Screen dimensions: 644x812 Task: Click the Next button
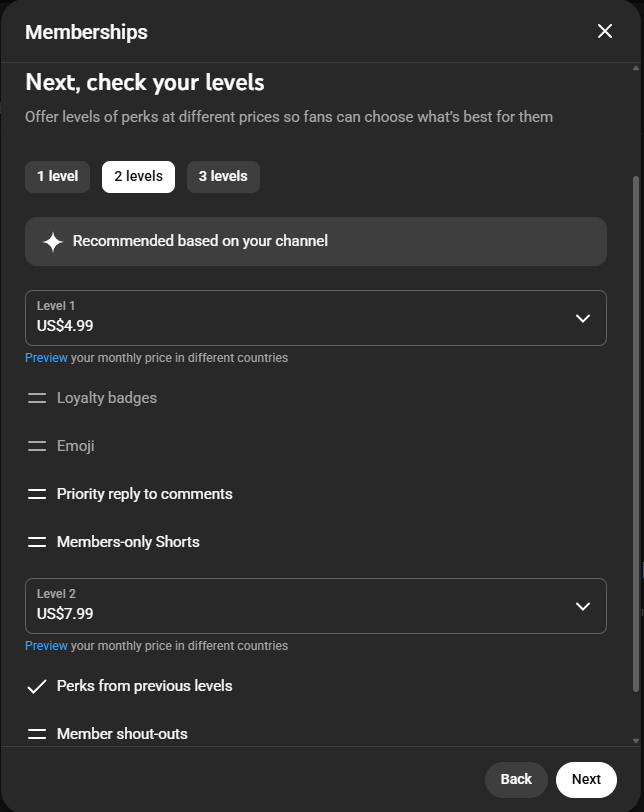point(585,779)
